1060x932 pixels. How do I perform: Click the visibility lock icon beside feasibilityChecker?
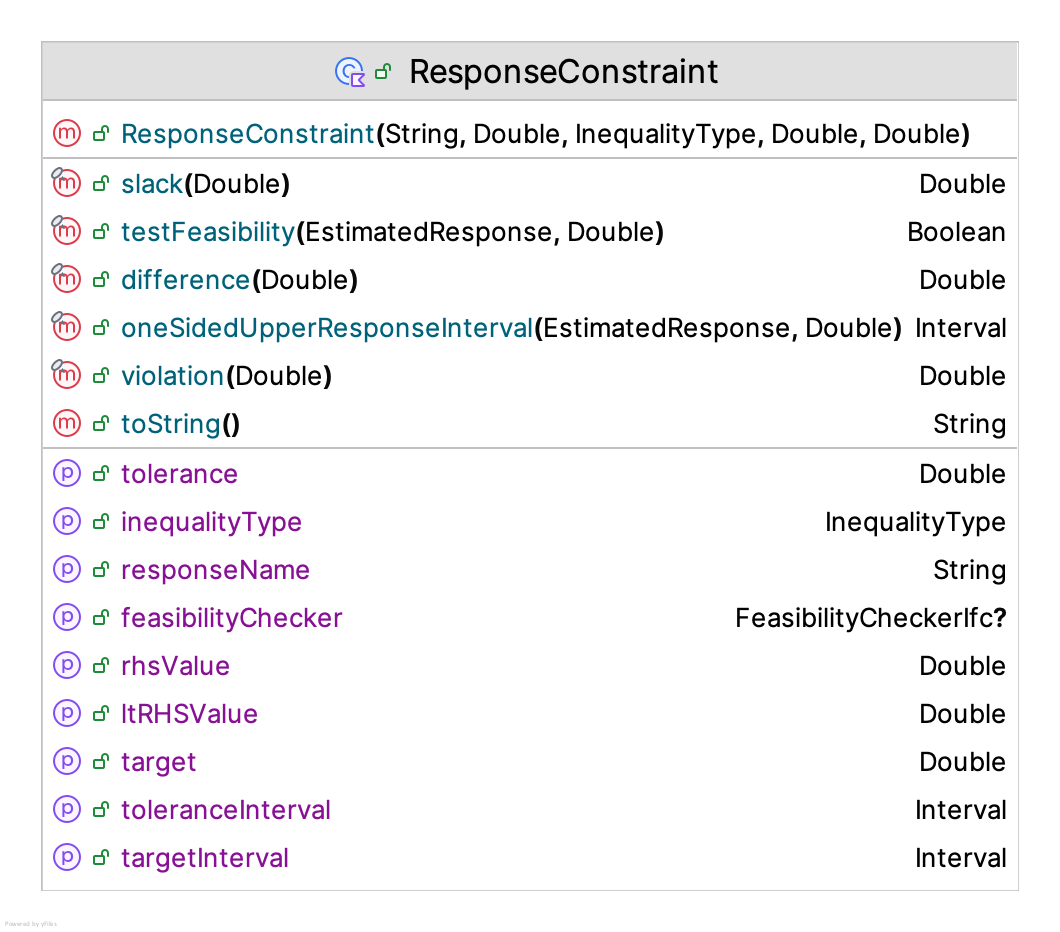click(x=101, y=617)
